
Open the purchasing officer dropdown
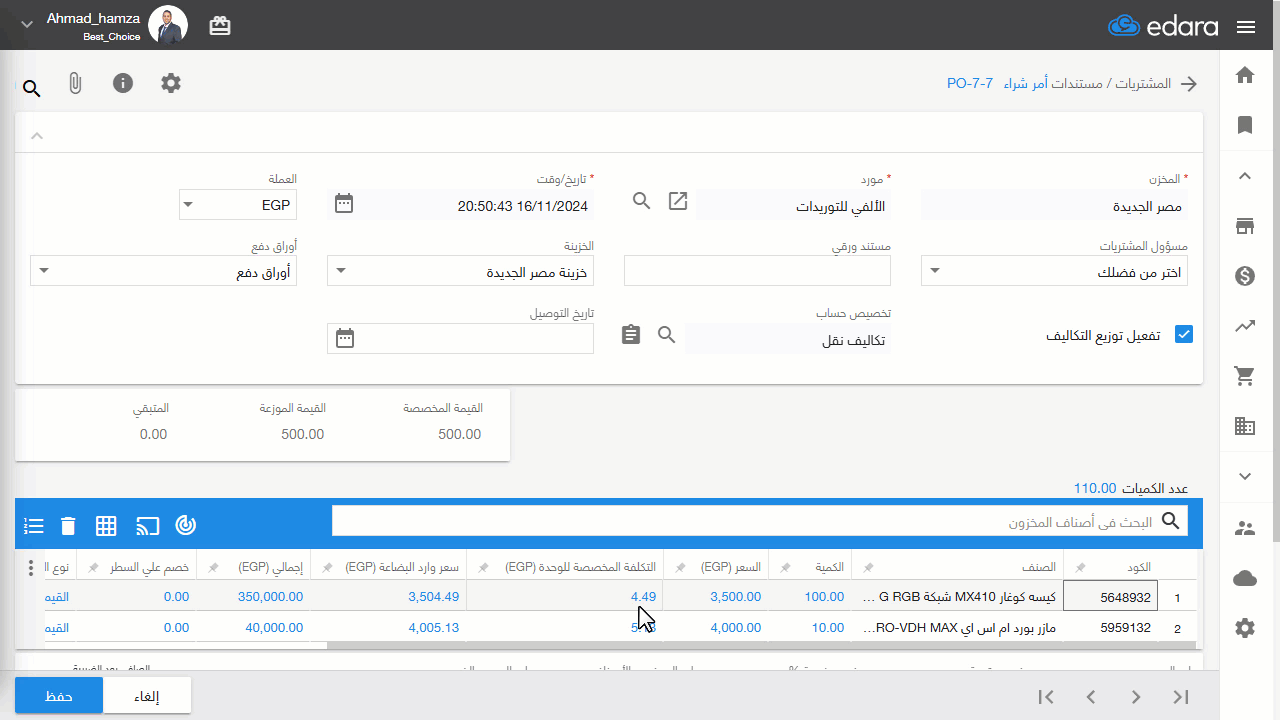(x=1054, y=271)
